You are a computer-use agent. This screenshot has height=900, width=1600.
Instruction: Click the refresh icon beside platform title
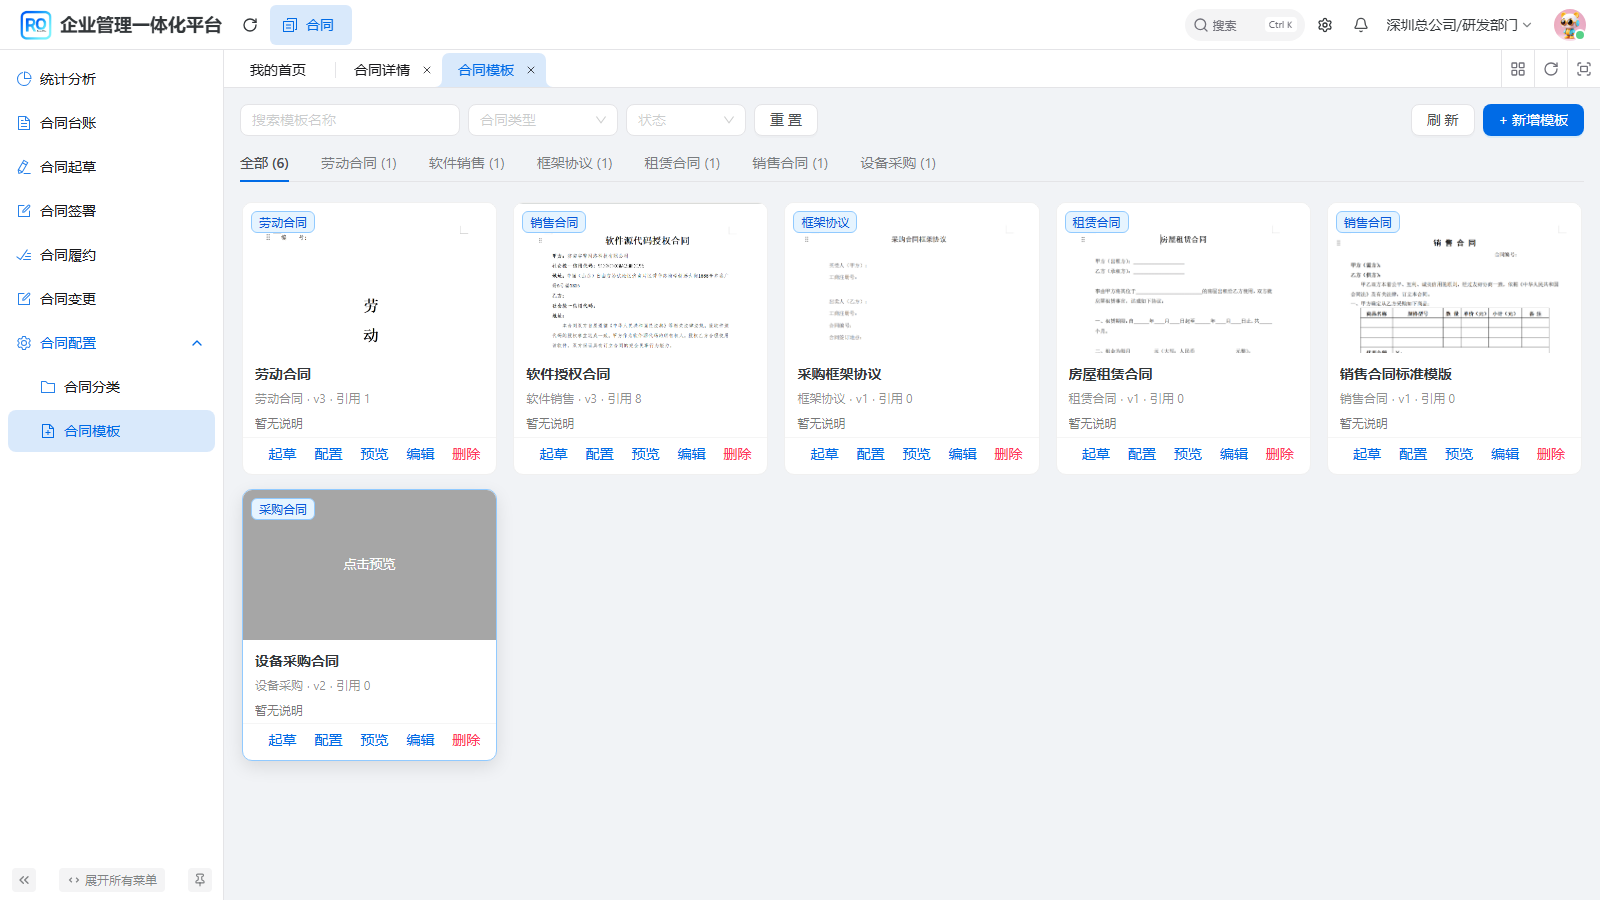tap(250, 25)
